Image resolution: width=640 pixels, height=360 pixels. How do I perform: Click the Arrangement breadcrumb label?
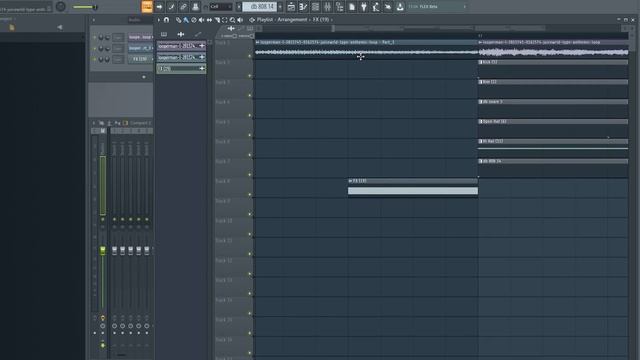pyautogui.click(x=293, y=20)
